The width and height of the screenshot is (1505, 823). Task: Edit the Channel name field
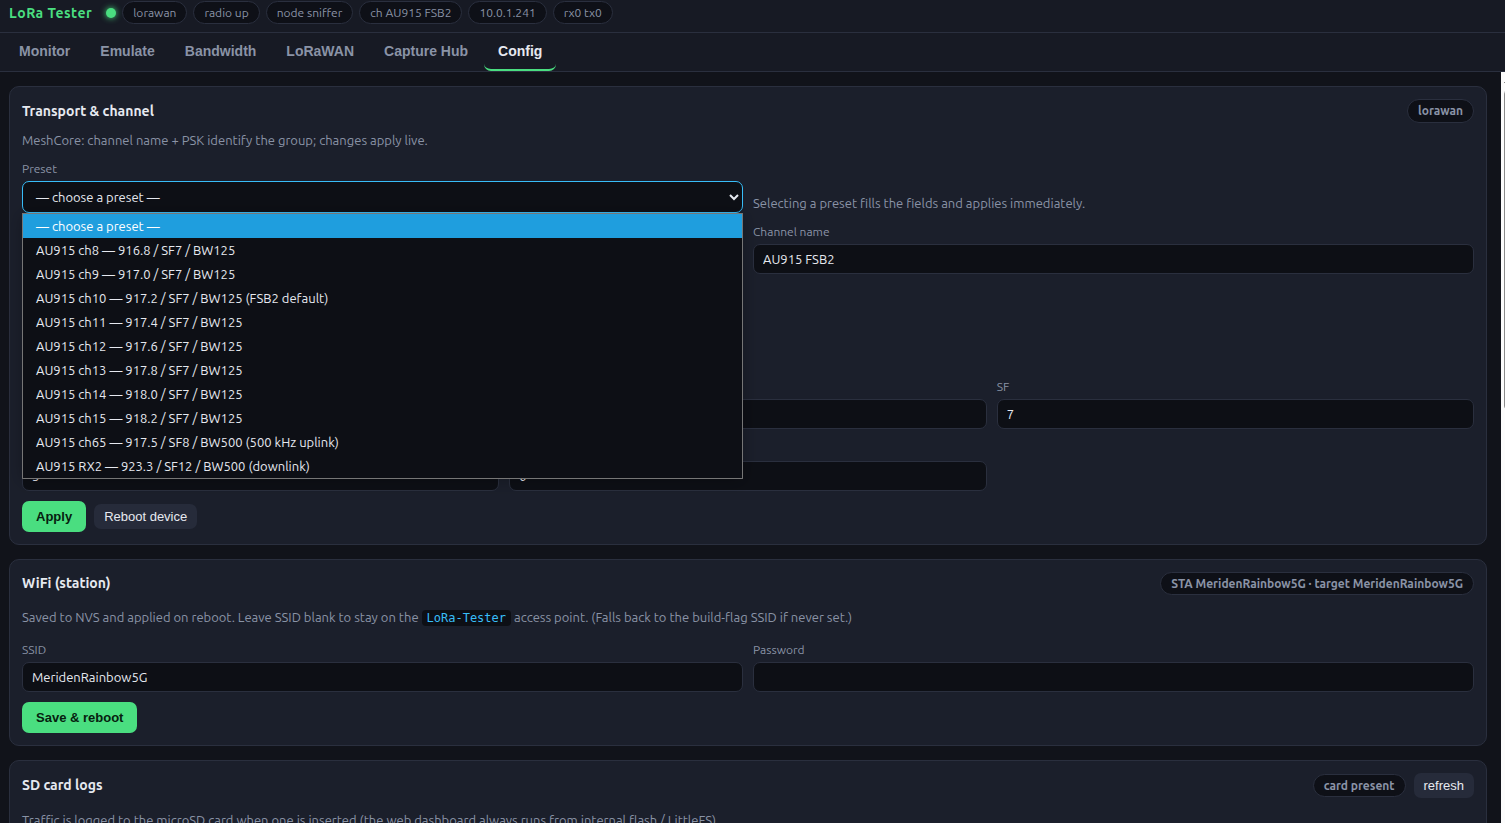[x=1112, y=259]
